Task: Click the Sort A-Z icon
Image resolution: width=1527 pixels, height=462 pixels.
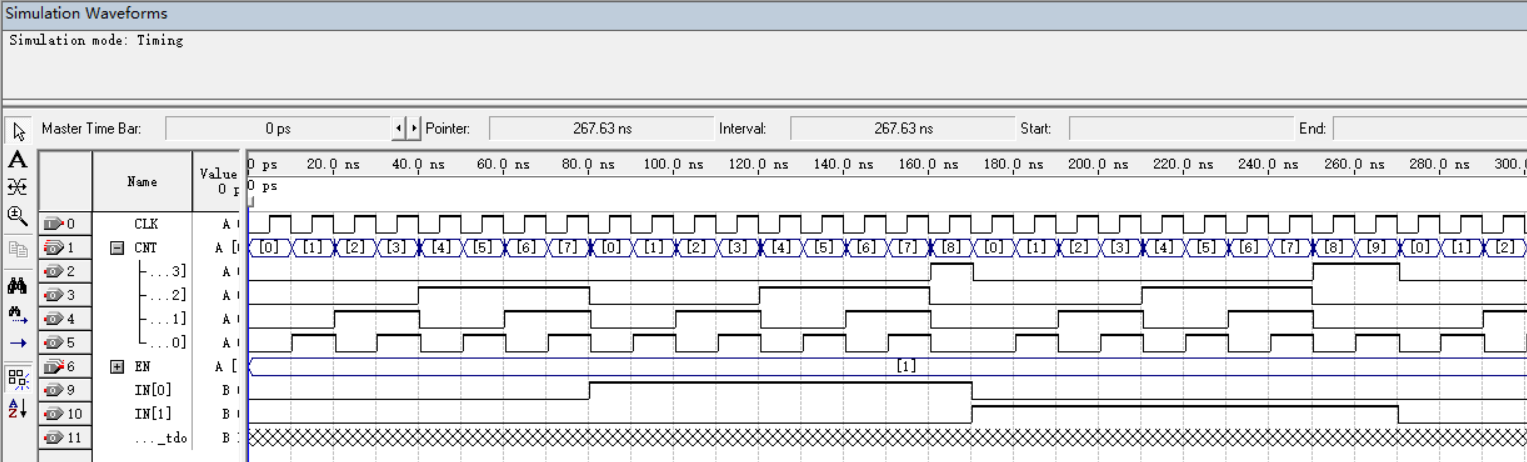Action: [17, 408]
